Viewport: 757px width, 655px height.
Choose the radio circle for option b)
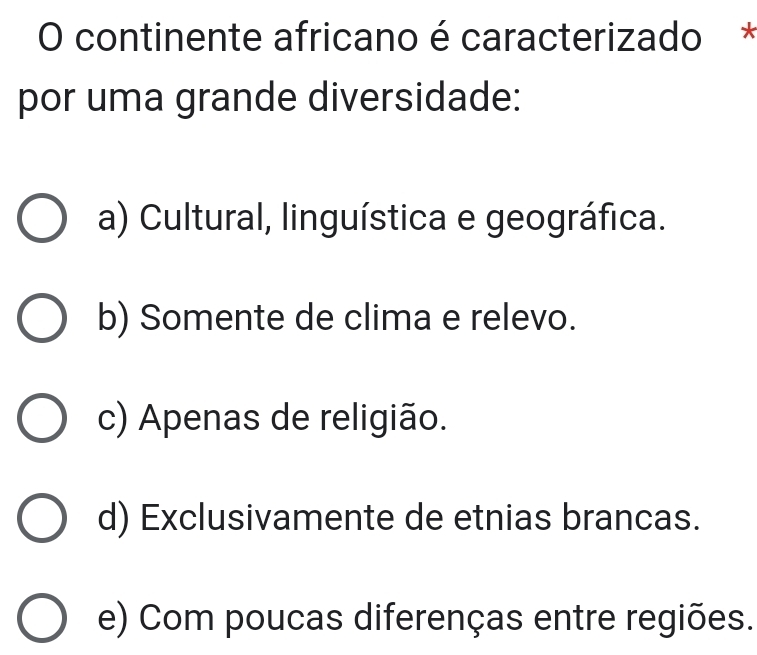click(x=43, y=320)
